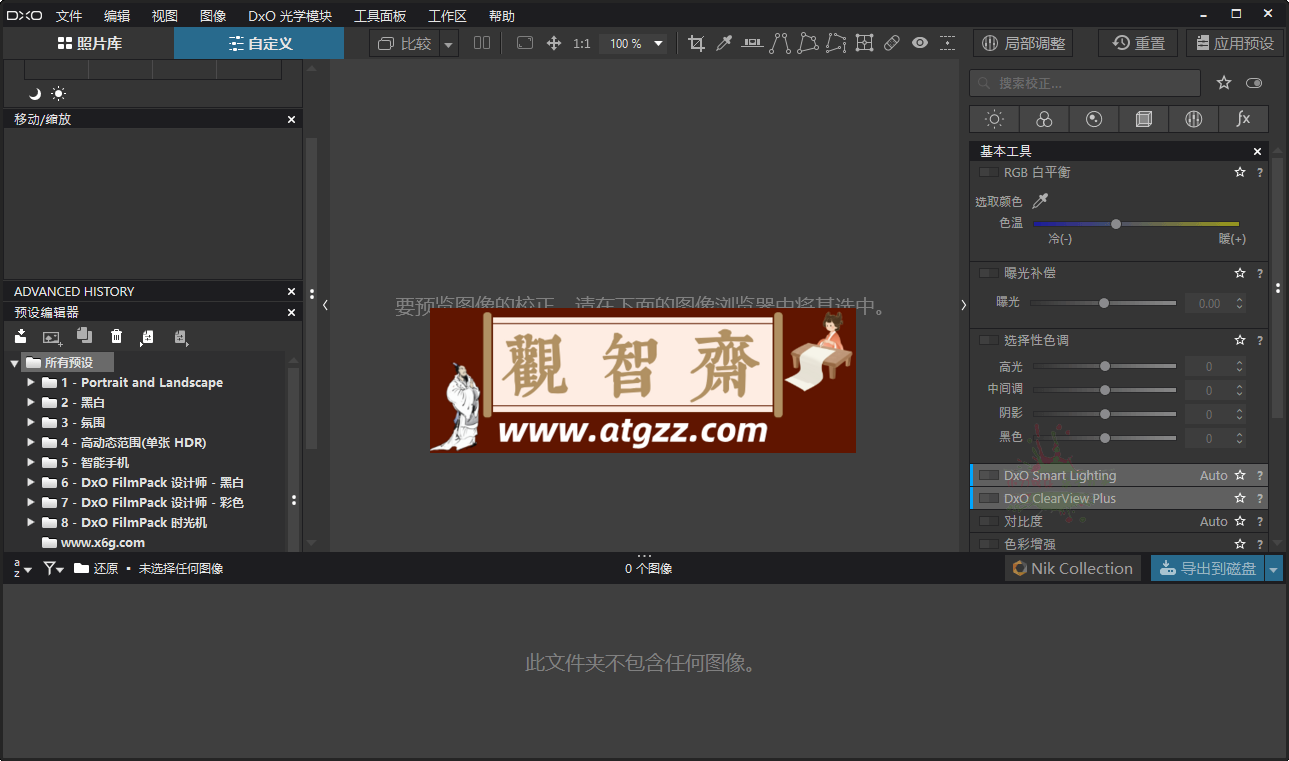This screenshot has height=761, width=1289.
Task: Open the force parallels perspective tool
Action: pos(780,43)
